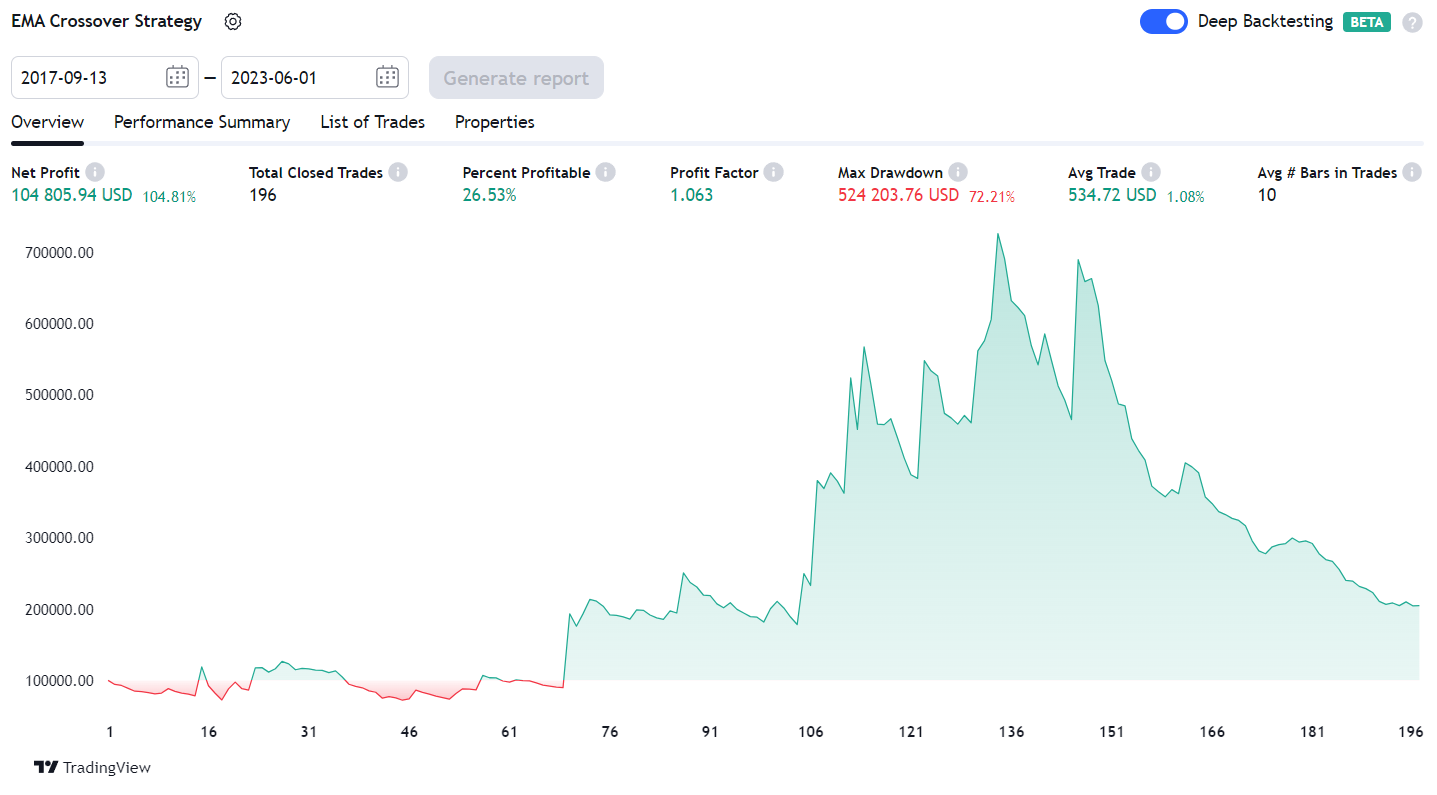
Task: Click the Avg Trade info icon
Action: (1151, 172)
